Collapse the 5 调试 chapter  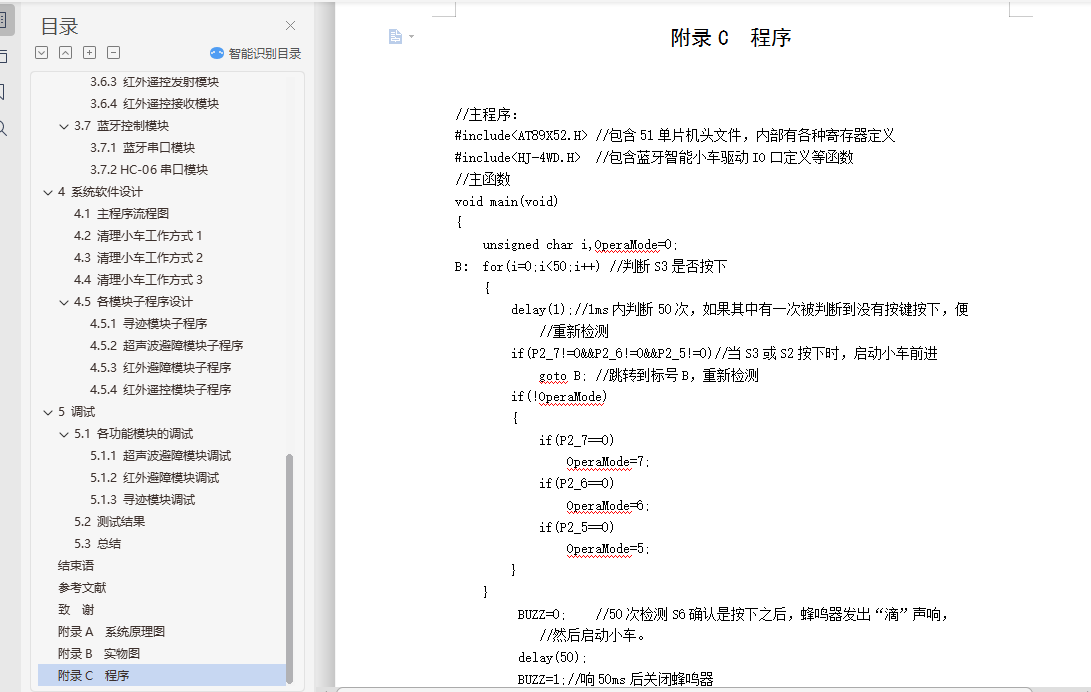(48, 412)
